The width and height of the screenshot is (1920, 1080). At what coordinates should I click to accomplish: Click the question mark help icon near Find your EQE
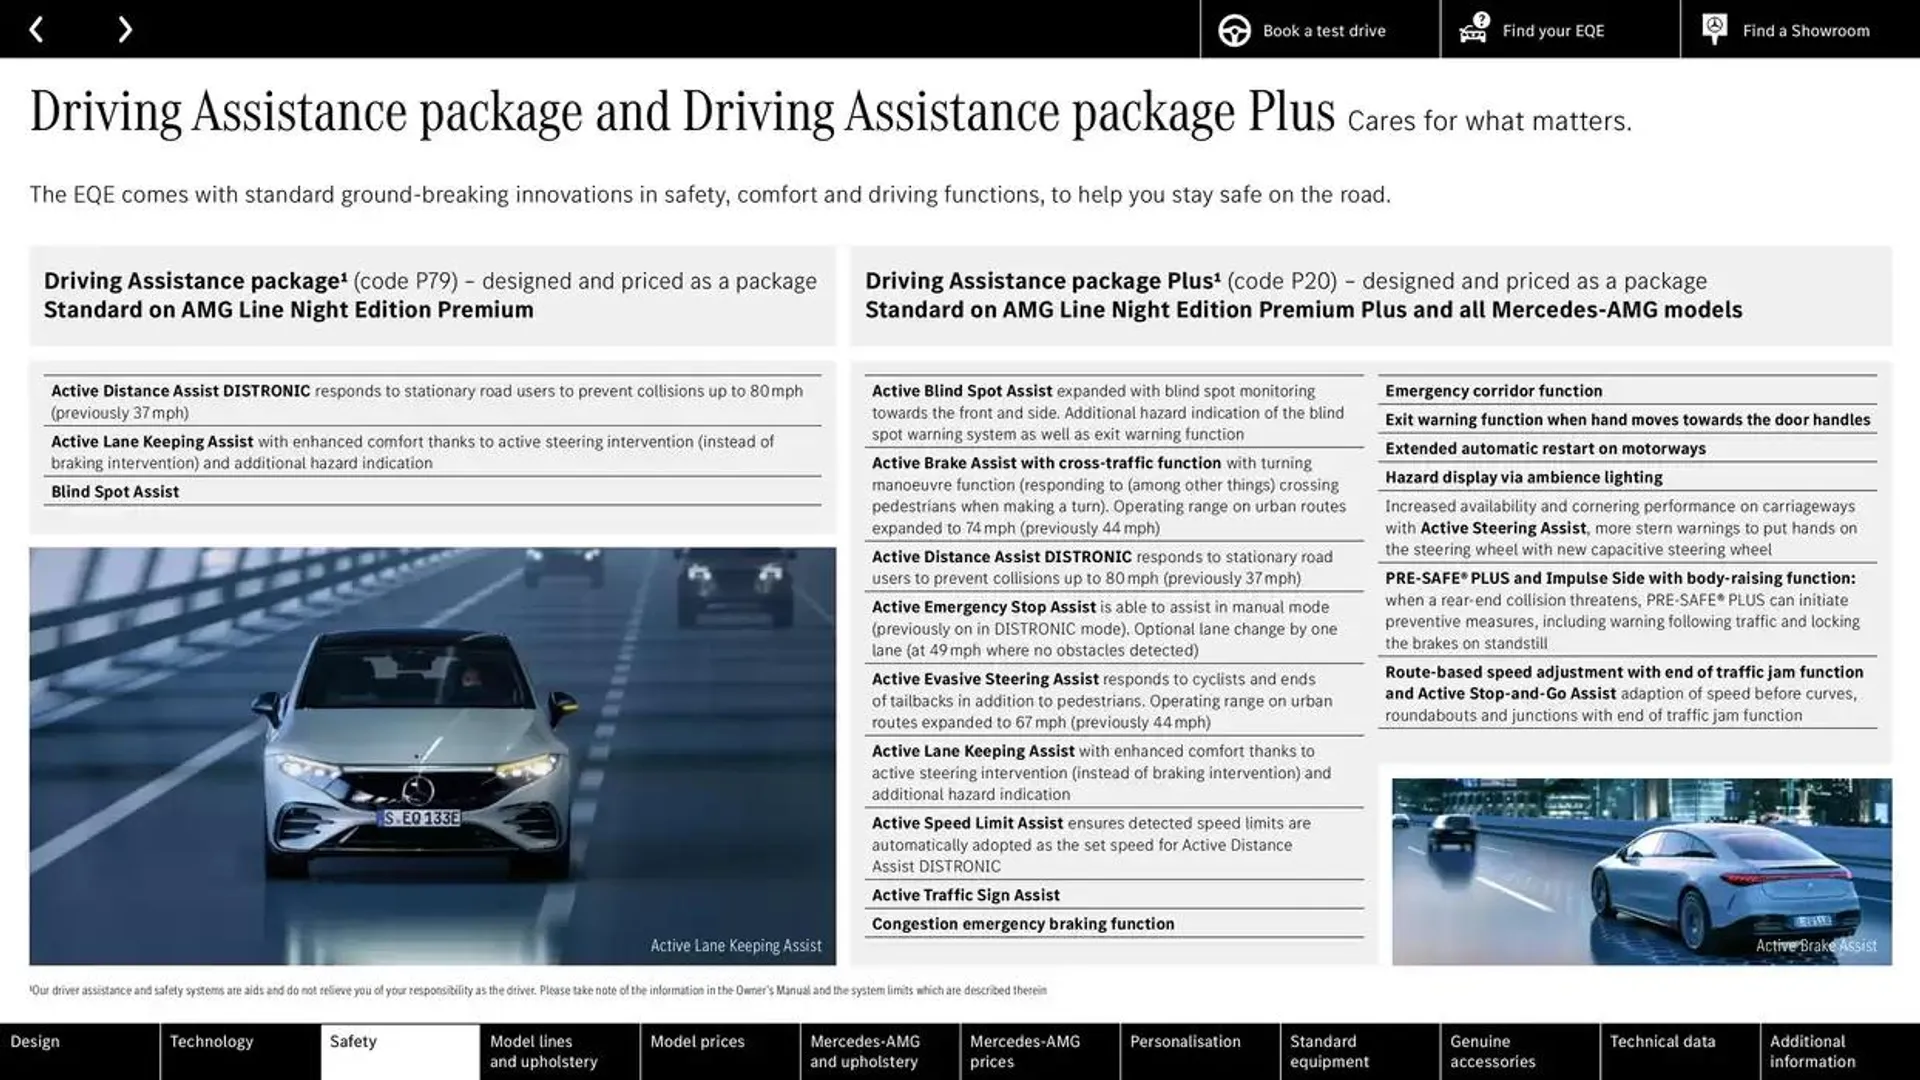tap(1480, 18)
